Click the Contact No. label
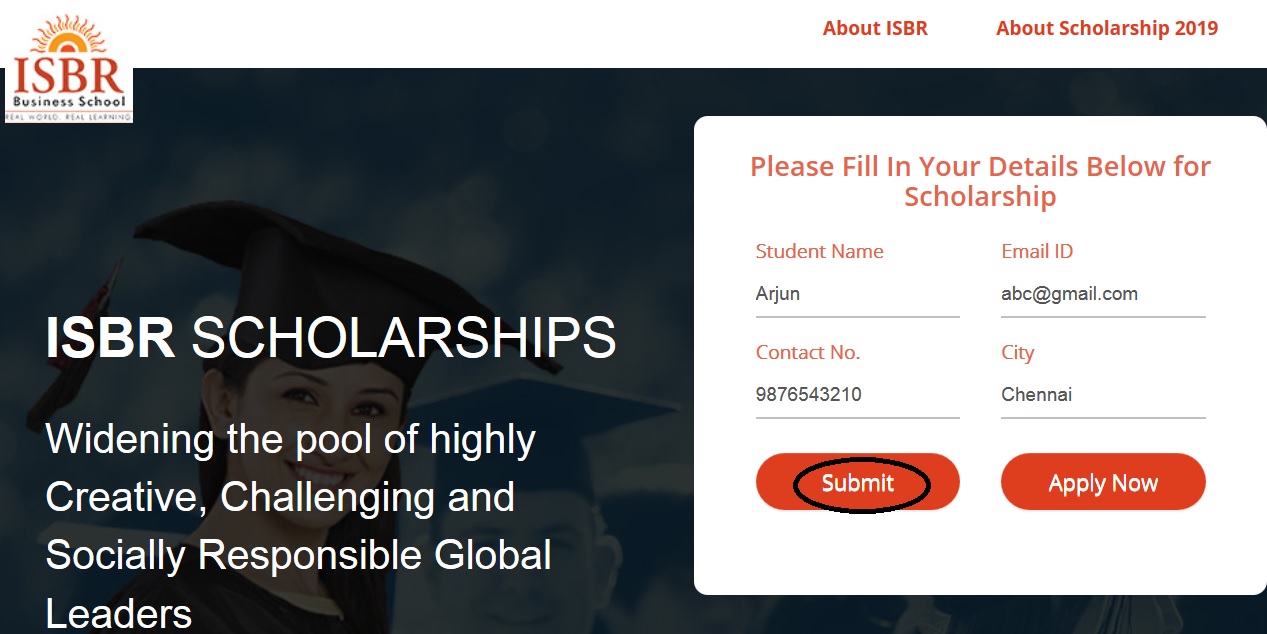The image size is (1267, 634). point(807,352)
